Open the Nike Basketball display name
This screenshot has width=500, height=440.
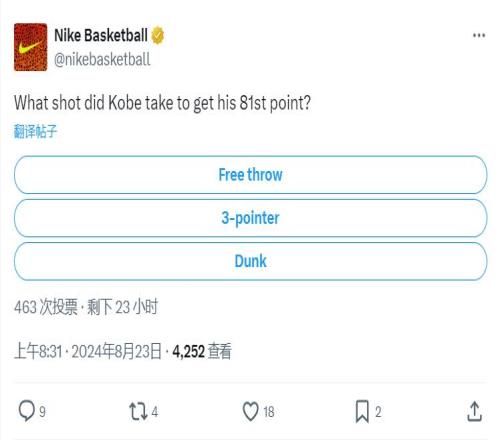coord(101,35)
